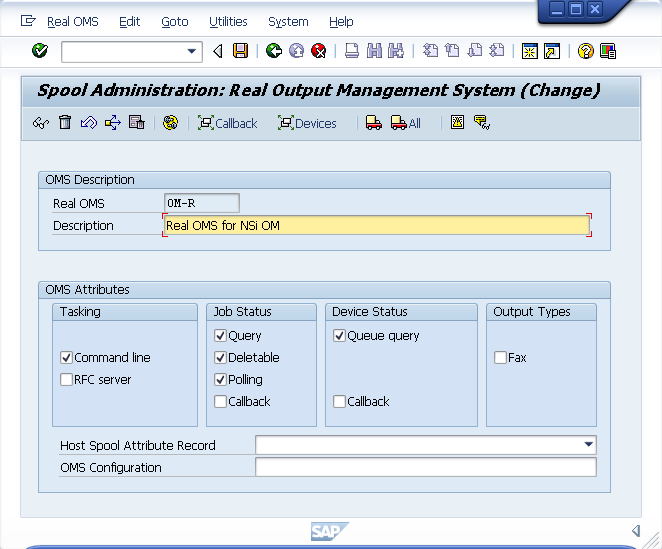Enable the Fax output type checkbox
662x549 pixels.
501,358
